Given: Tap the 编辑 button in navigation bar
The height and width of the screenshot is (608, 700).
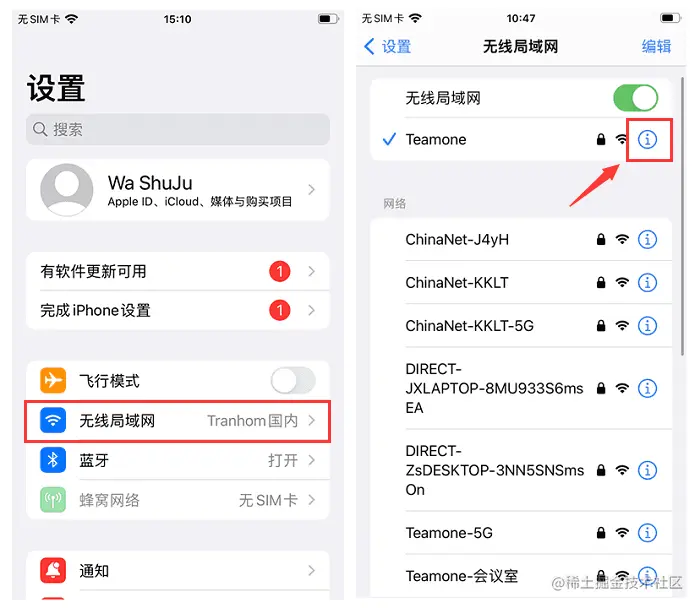Looking at the screenshot, I should click(x=656, y=46).
